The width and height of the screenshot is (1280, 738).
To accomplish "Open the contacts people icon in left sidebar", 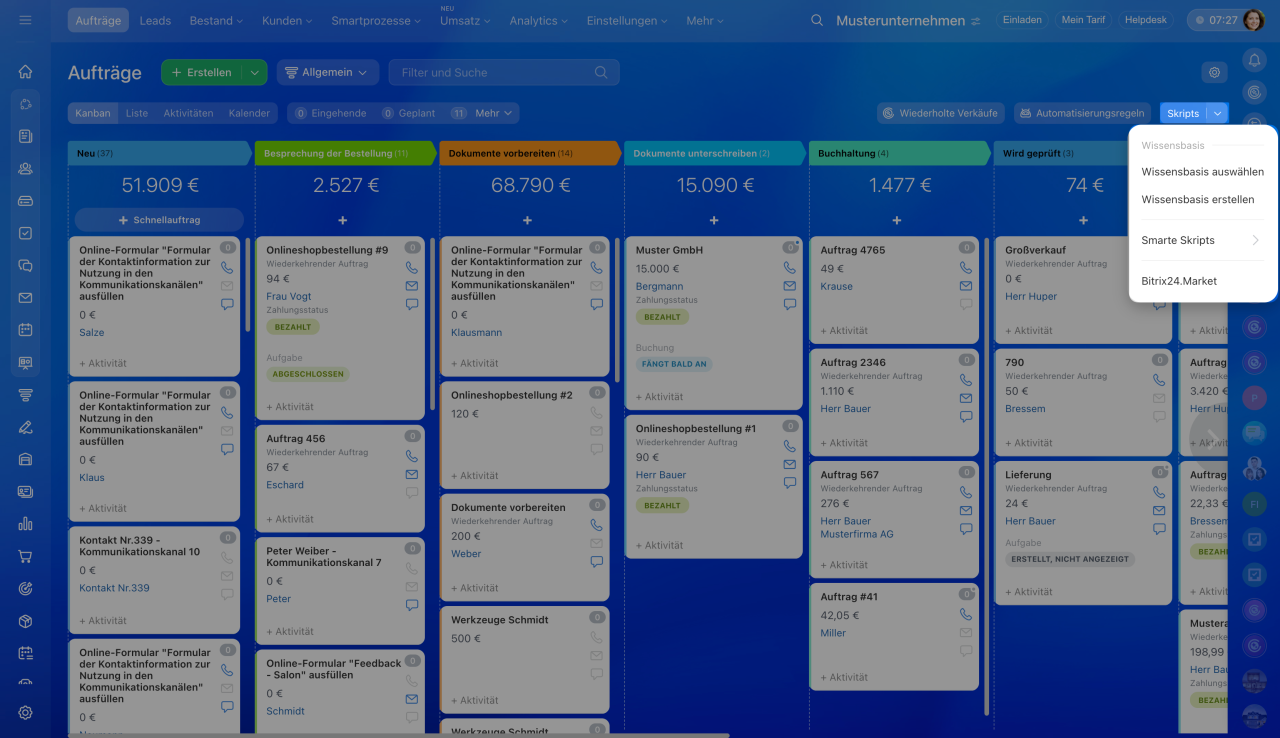I will pos(25,169).
